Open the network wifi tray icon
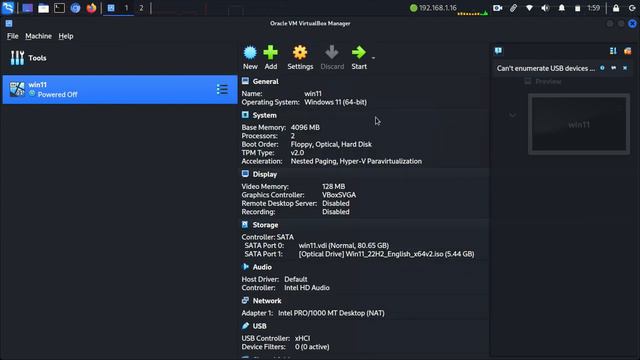 [529, 8]
